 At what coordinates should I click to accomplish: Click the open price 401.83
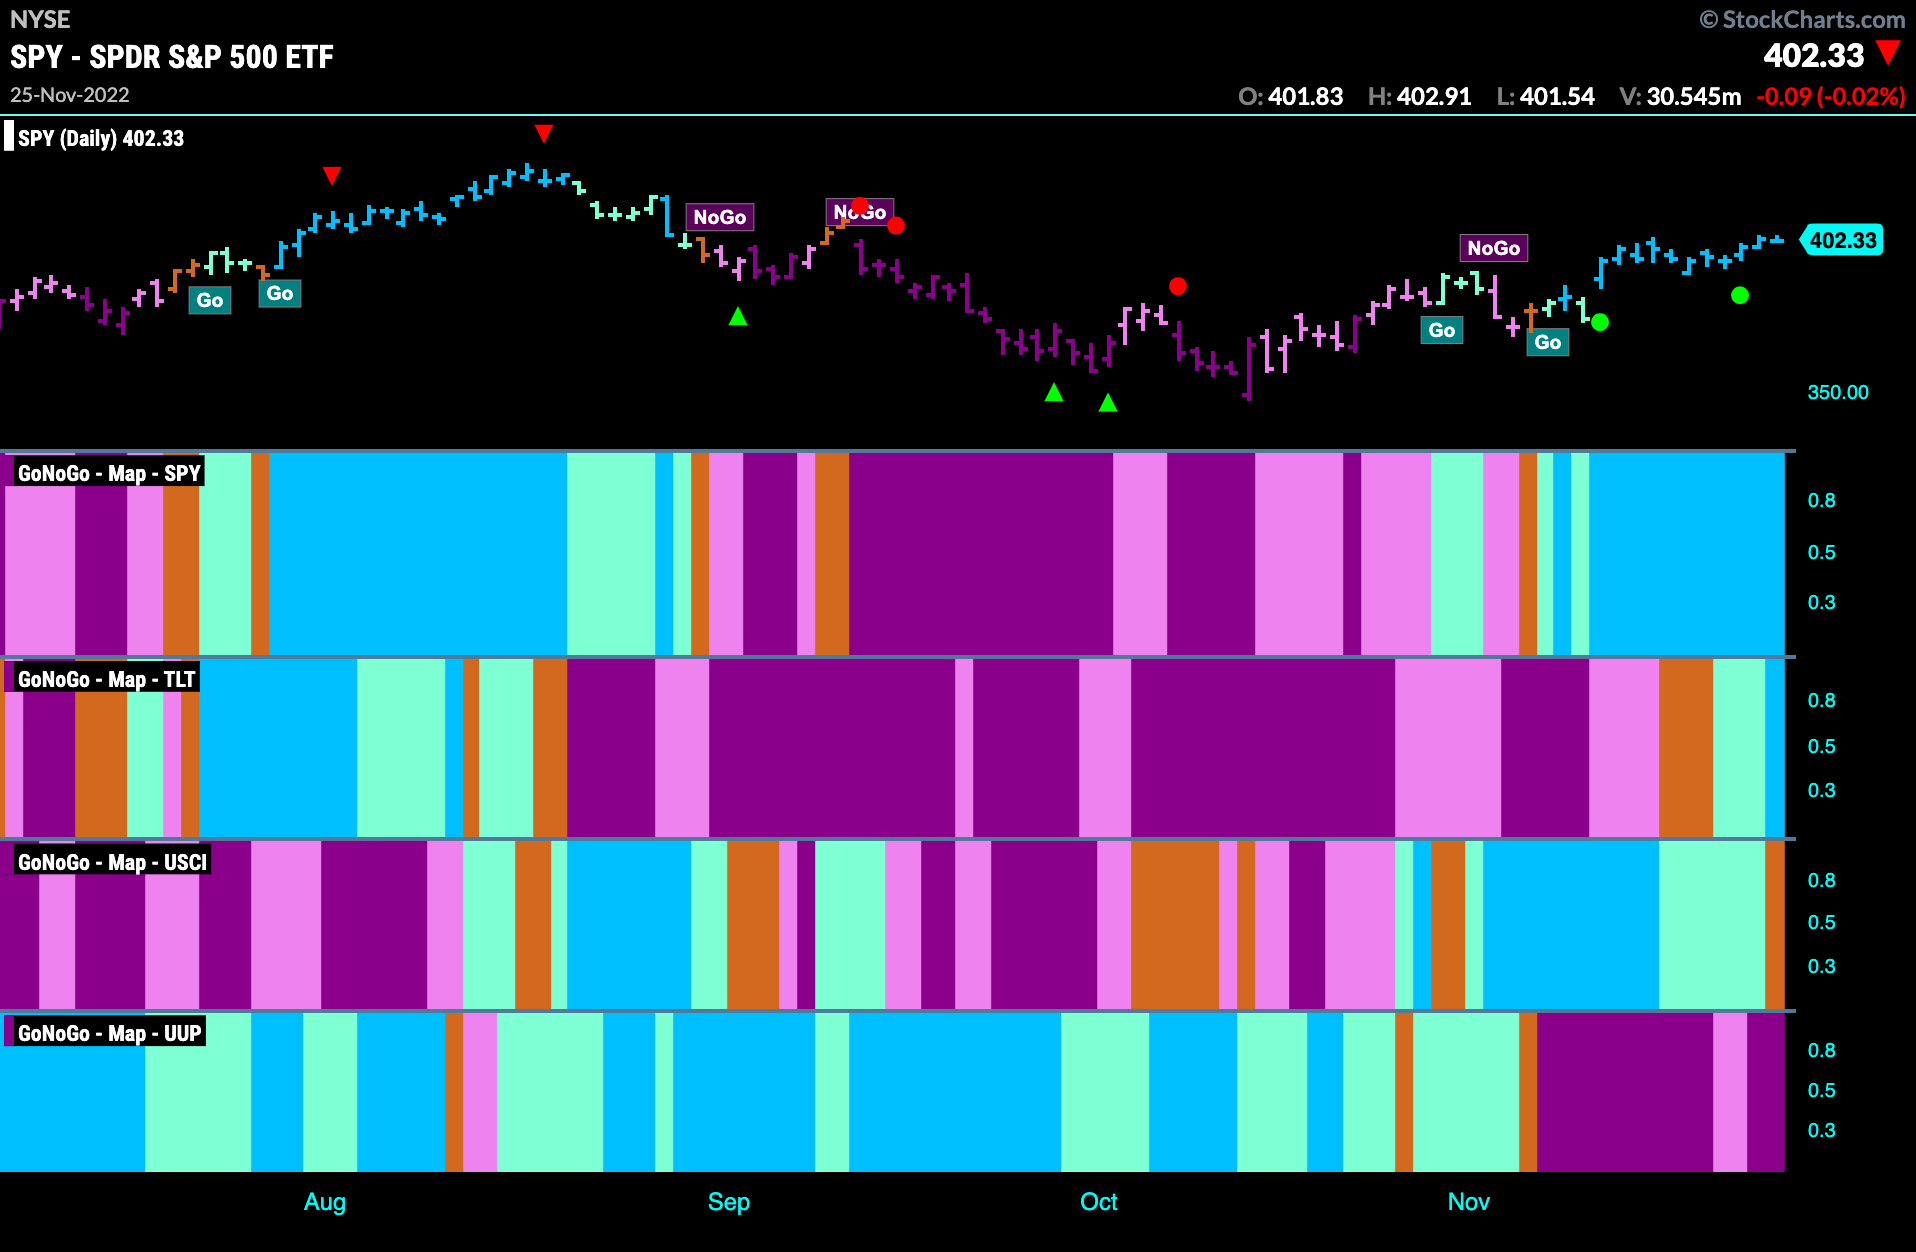(x=1306, y=97)
